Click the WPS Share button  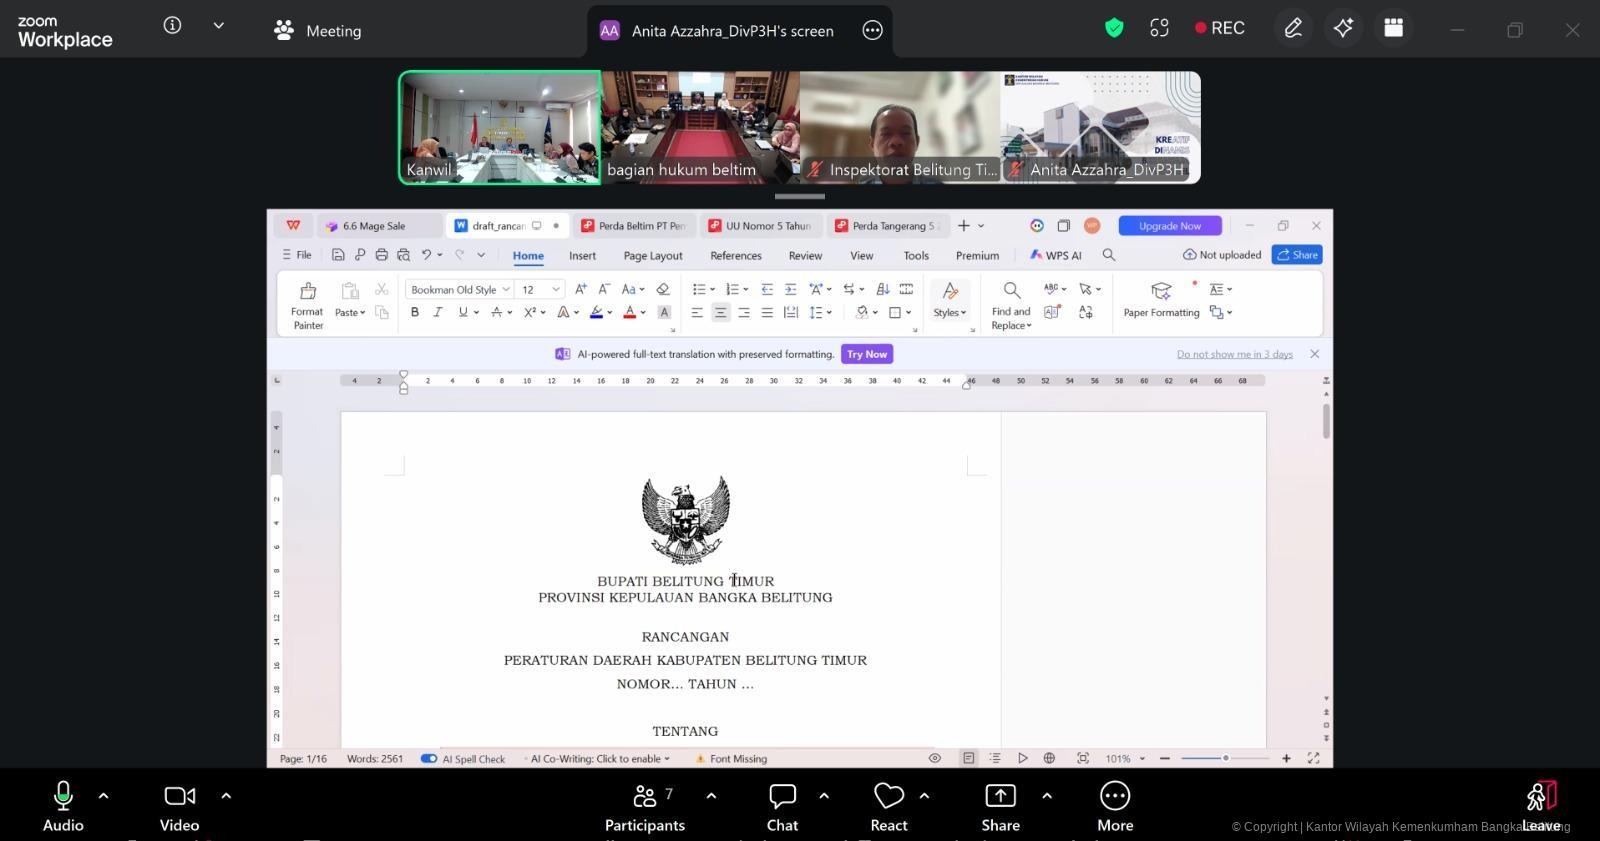[1297, 255]
